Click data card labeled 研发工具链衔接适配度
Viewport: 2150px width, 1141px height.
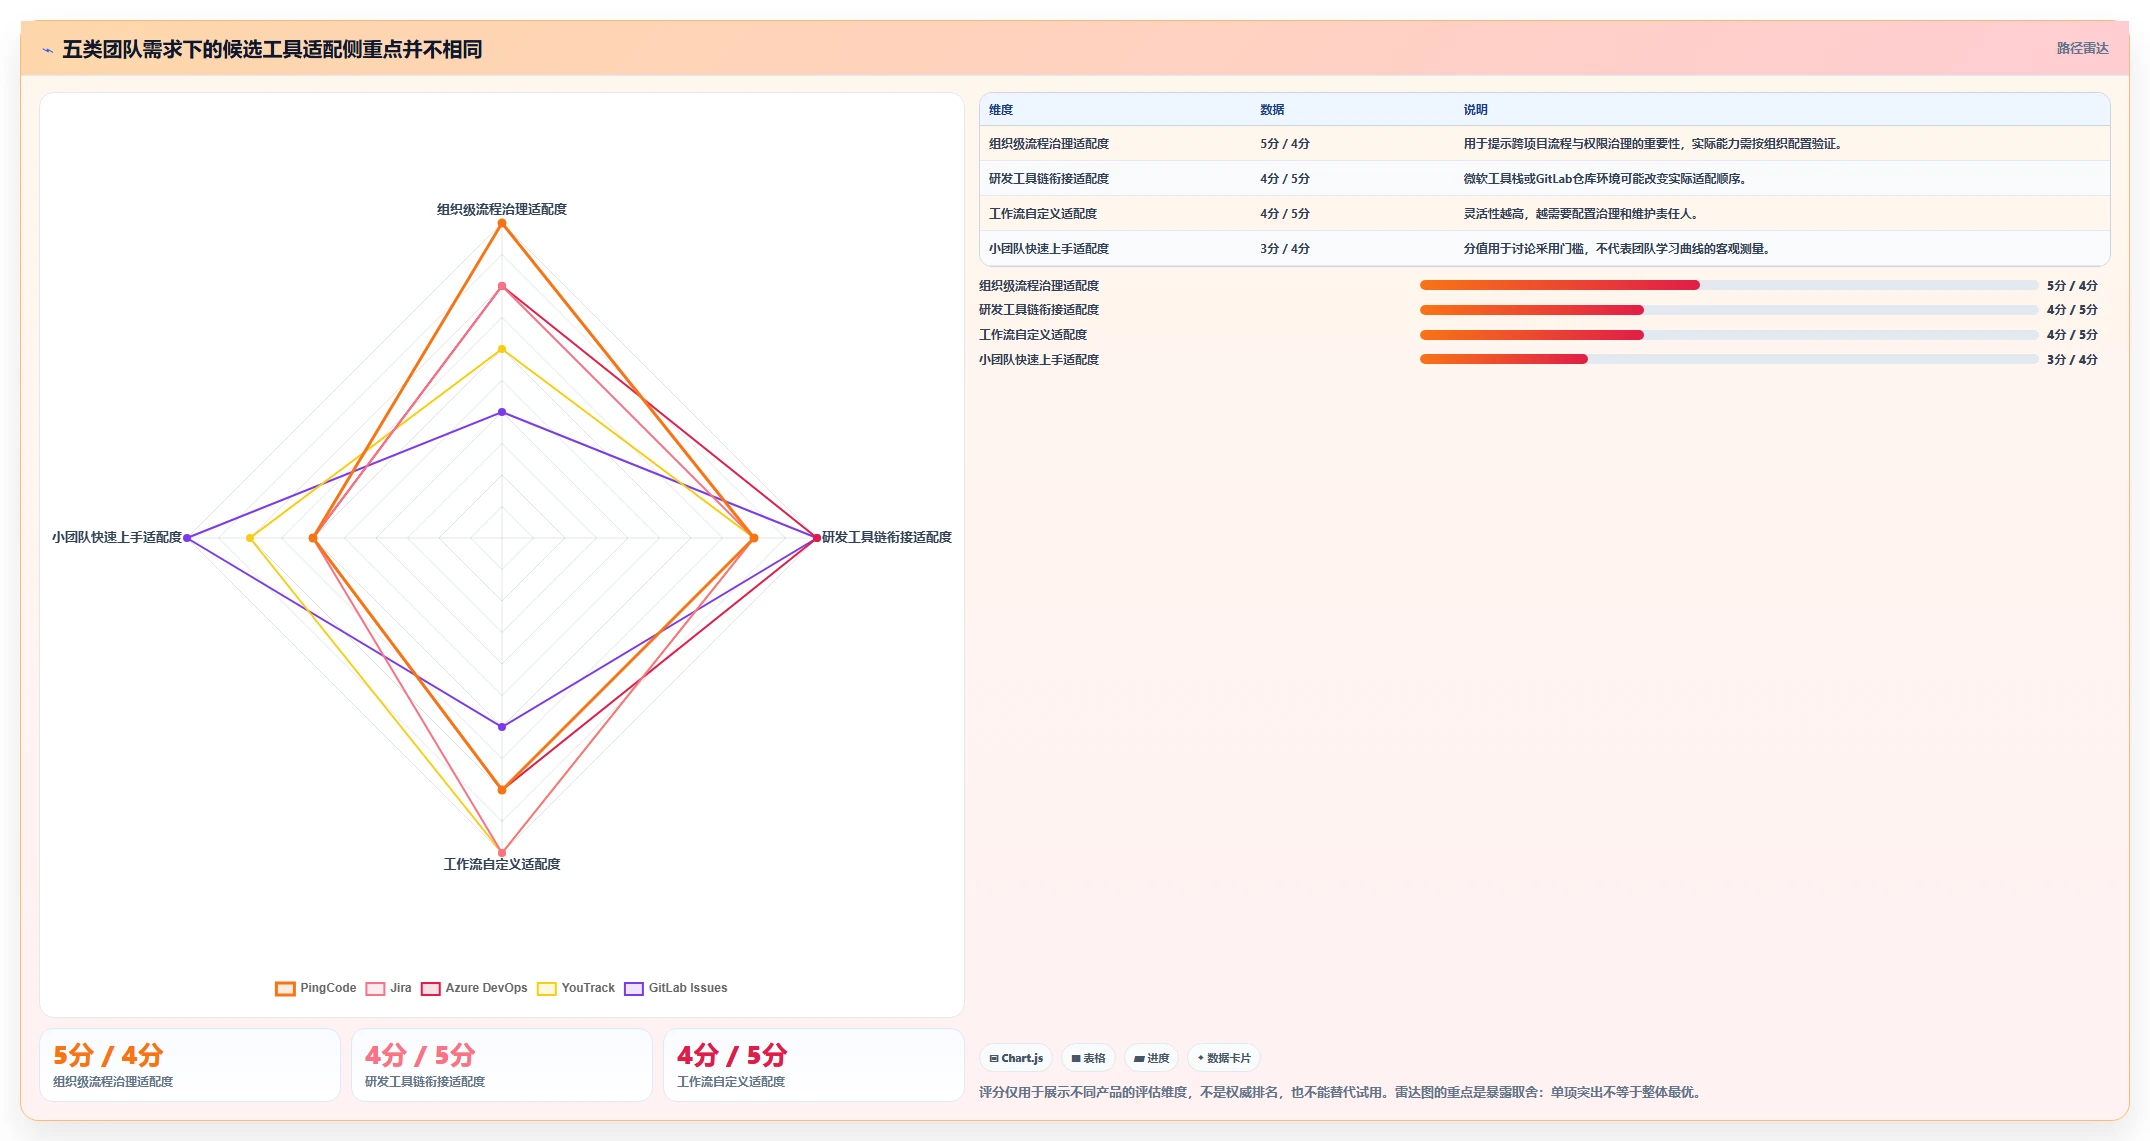[x=502, y=1065]
